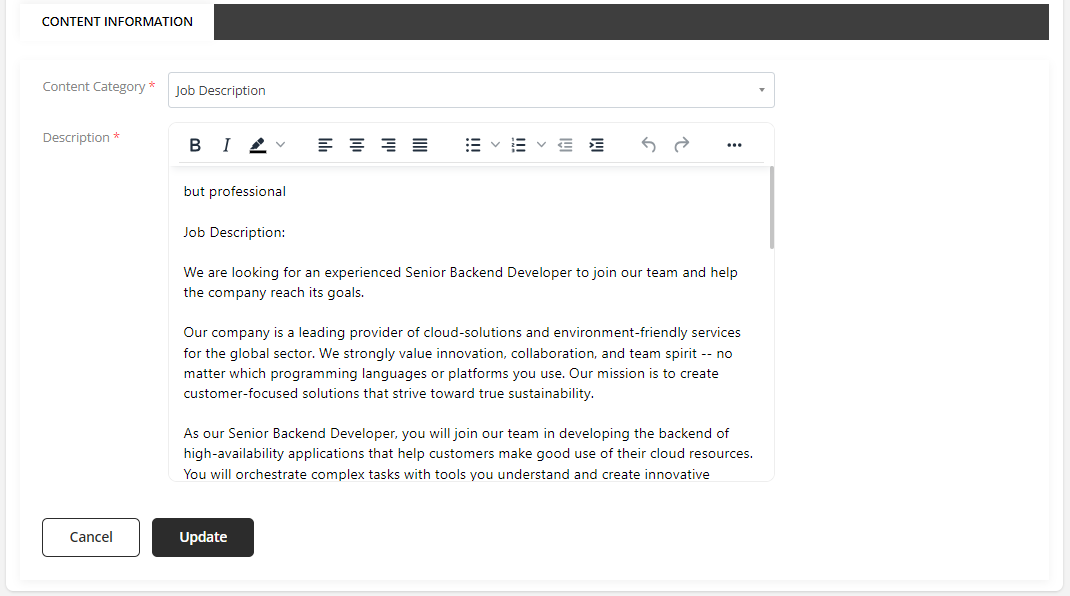Align text to the right
Image resolution: width=1070 pixels, height=596 pixels.
coord(389,145)
